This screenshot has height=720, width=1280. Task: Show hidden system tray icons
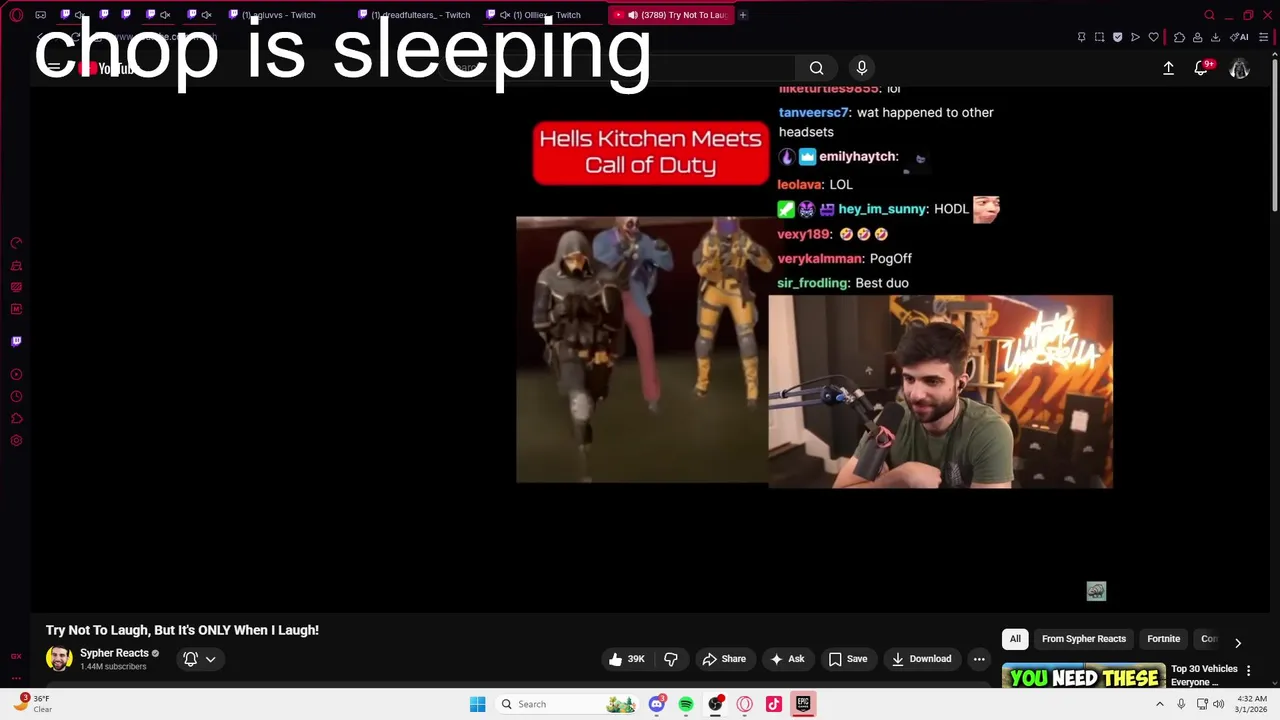(1160, 704)
